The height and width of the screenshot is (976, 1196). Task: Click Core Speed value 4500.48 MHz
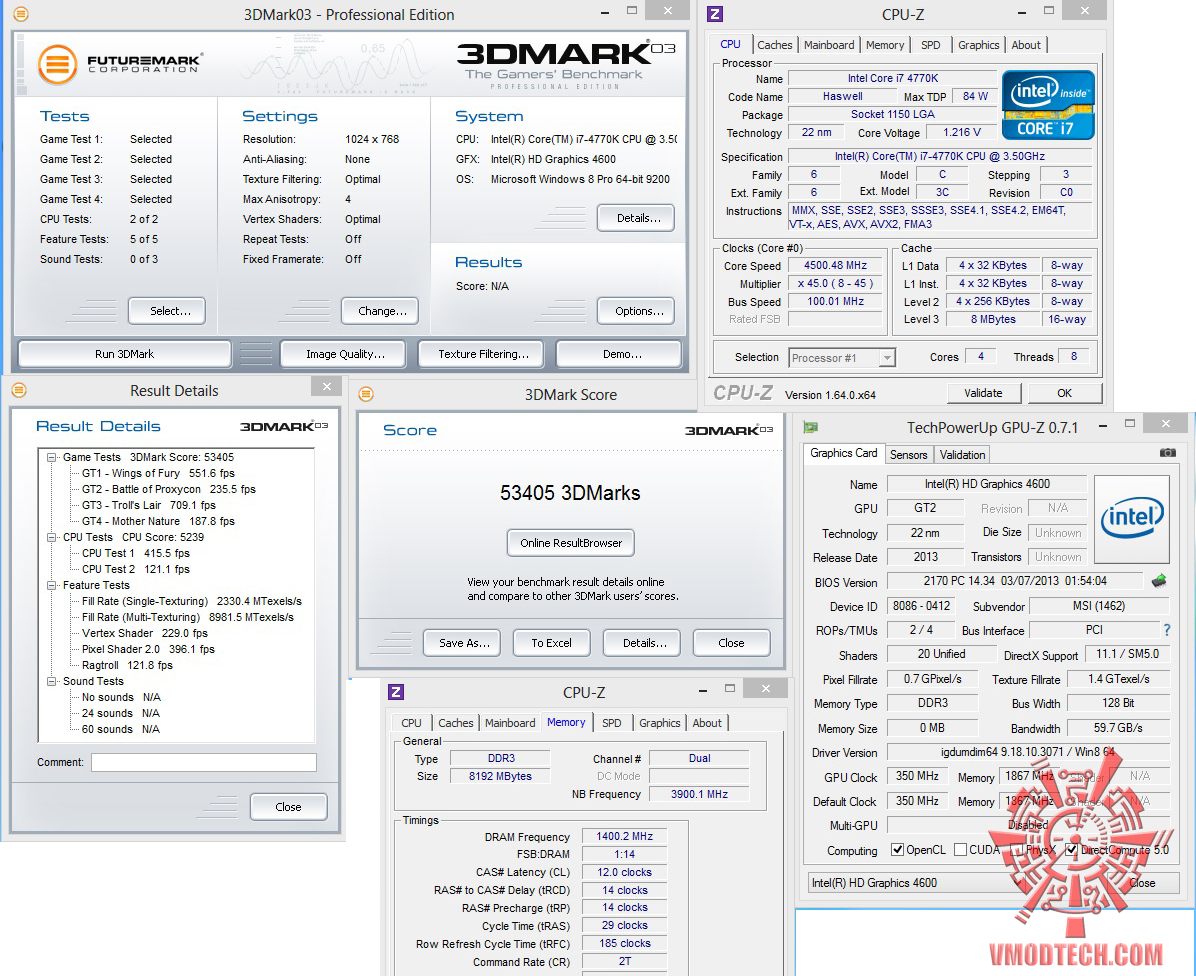click(835, 265)
